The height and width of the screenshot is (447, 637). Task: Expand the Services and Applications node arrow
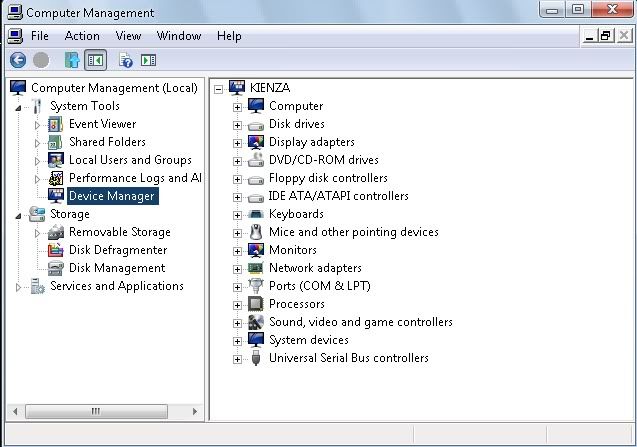(18, 287)
